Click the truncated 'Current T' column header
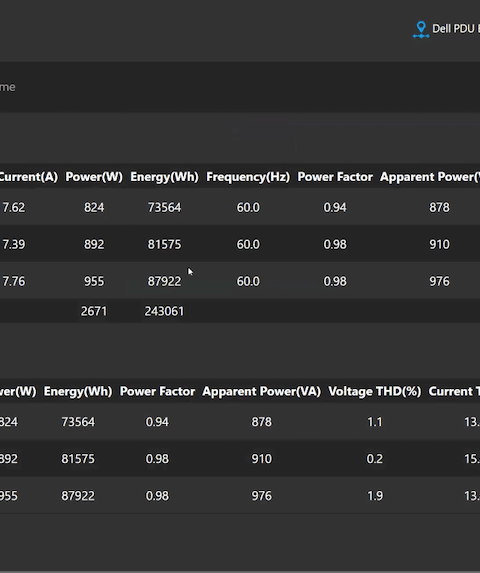The height and width of the screenshot is (573, 480). pyautogui.click(x=454, y=391)
